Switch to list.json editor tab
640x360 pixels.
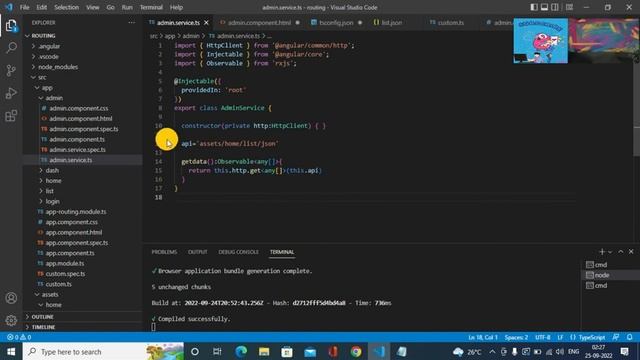point(391,23)
